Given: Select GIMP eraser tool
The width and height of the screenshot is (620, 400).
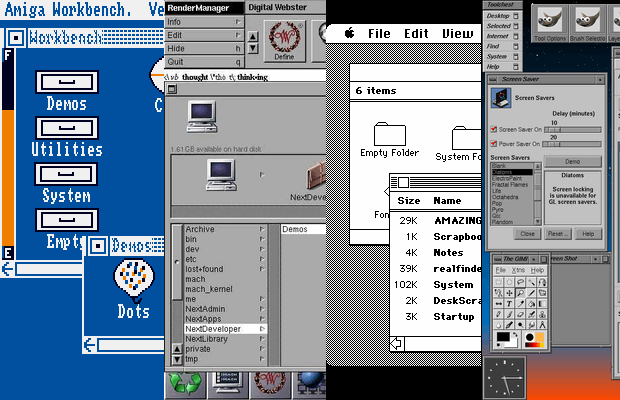Looking at the screenshot, I should tap(520, 314).
